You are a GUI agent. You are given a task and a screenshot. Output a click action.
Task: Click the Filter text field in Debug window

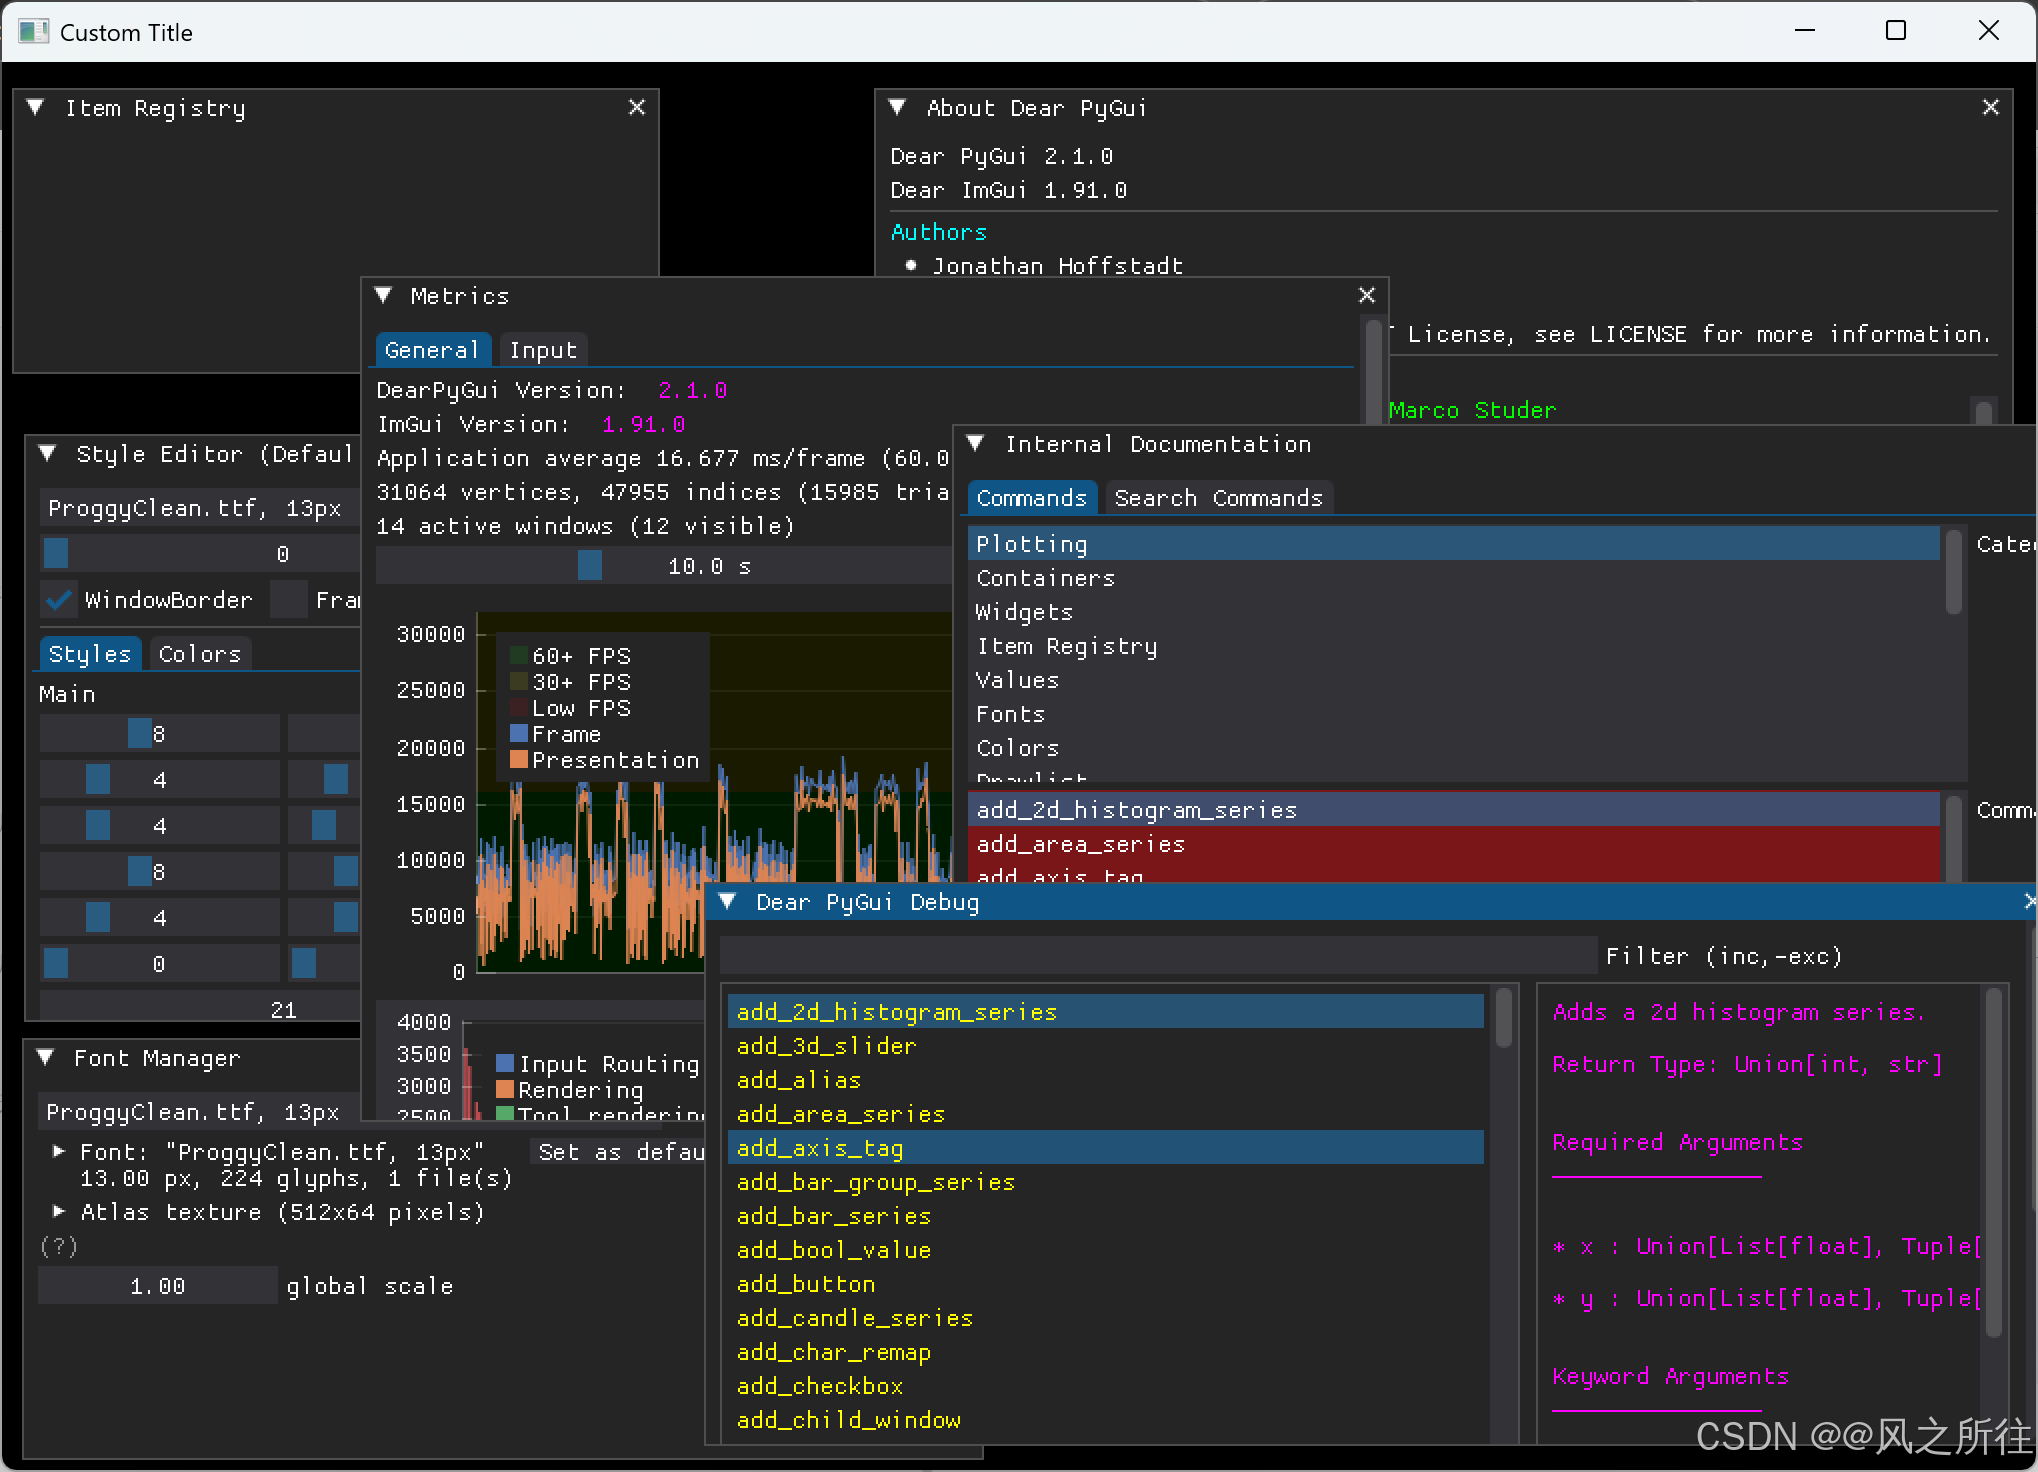coord(1158,956)
